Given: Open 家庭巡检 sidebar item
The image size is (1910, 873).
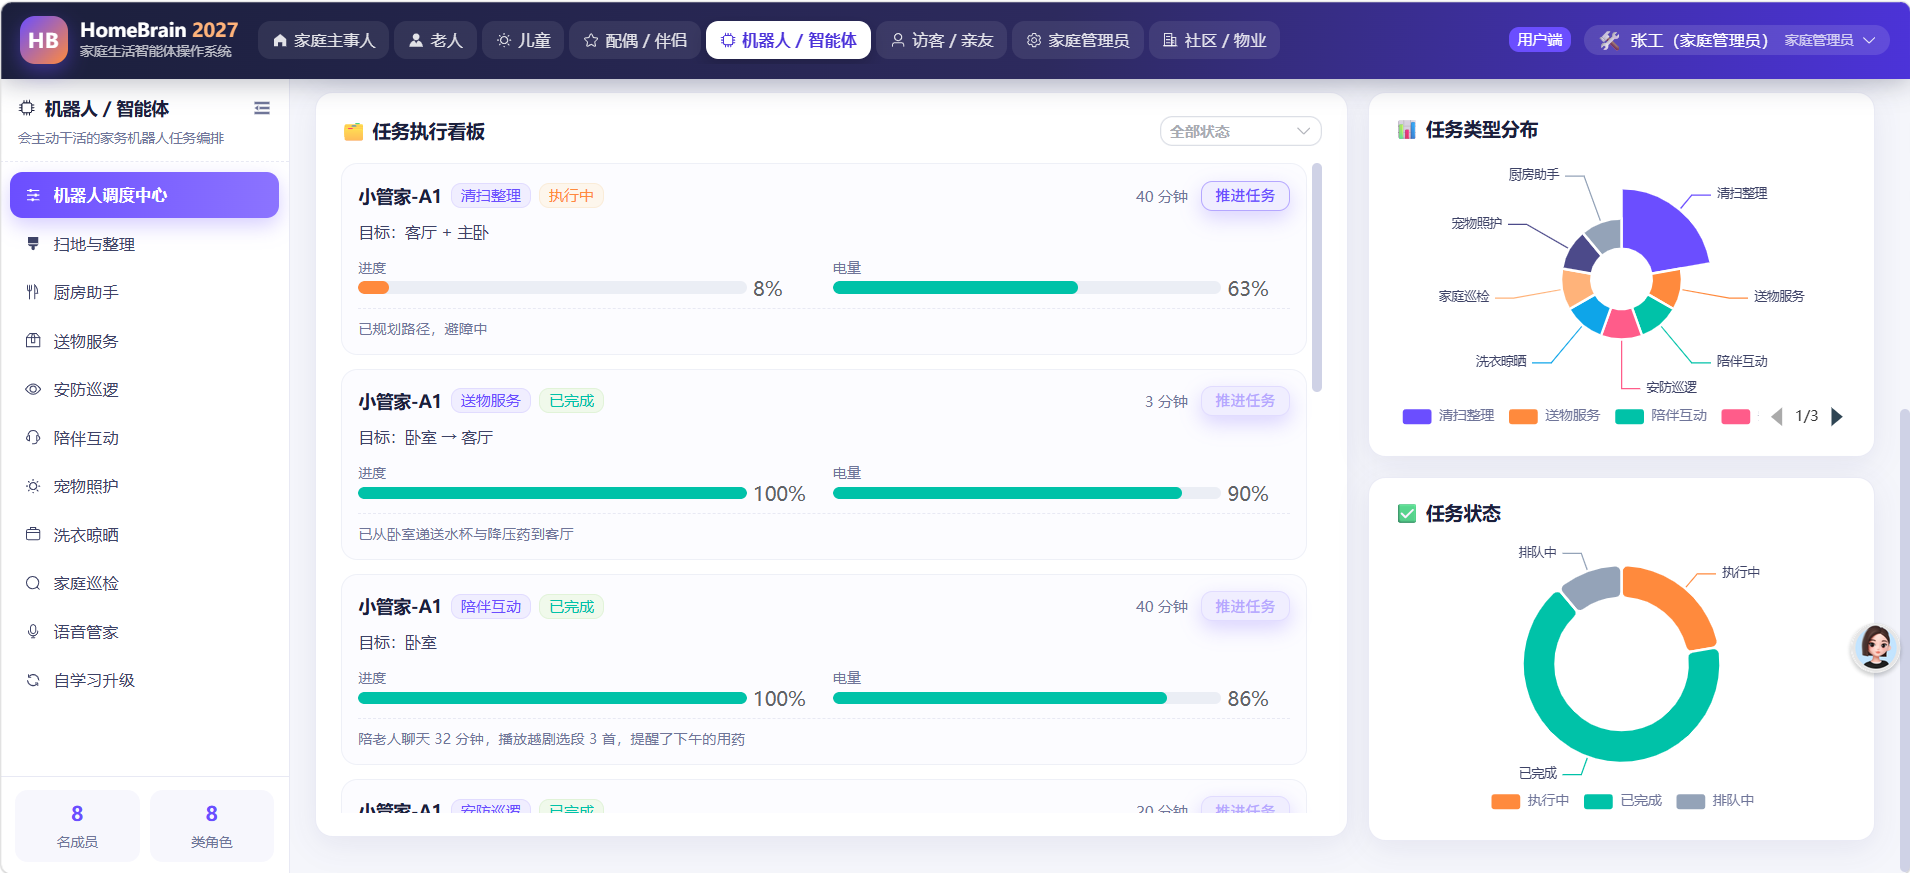Looking at the screenshot, I should click(144, 583).
